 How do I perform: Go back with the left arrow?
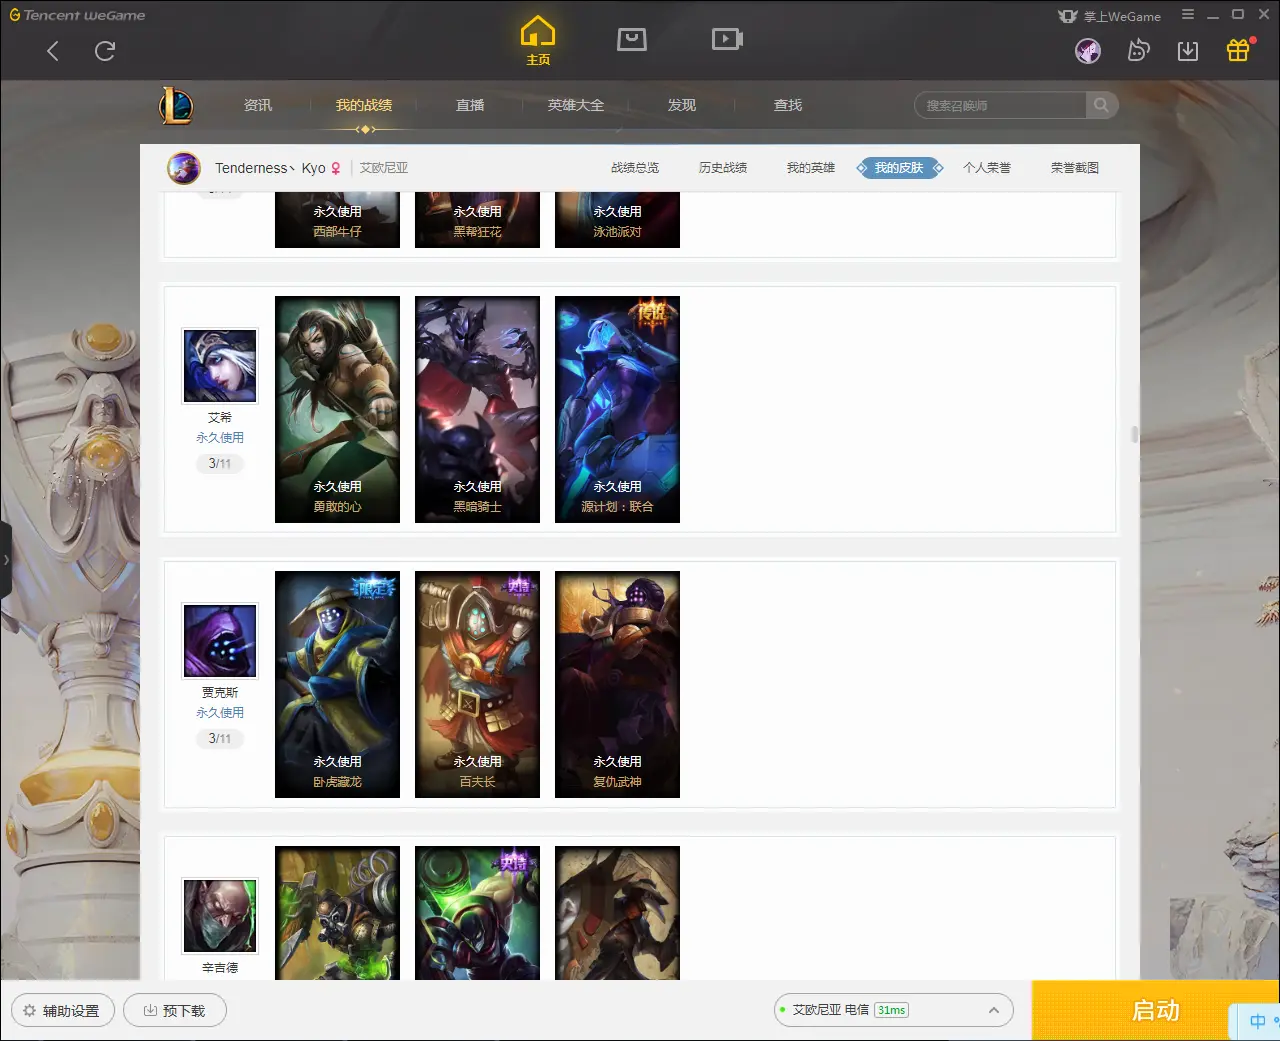[53, 51]
